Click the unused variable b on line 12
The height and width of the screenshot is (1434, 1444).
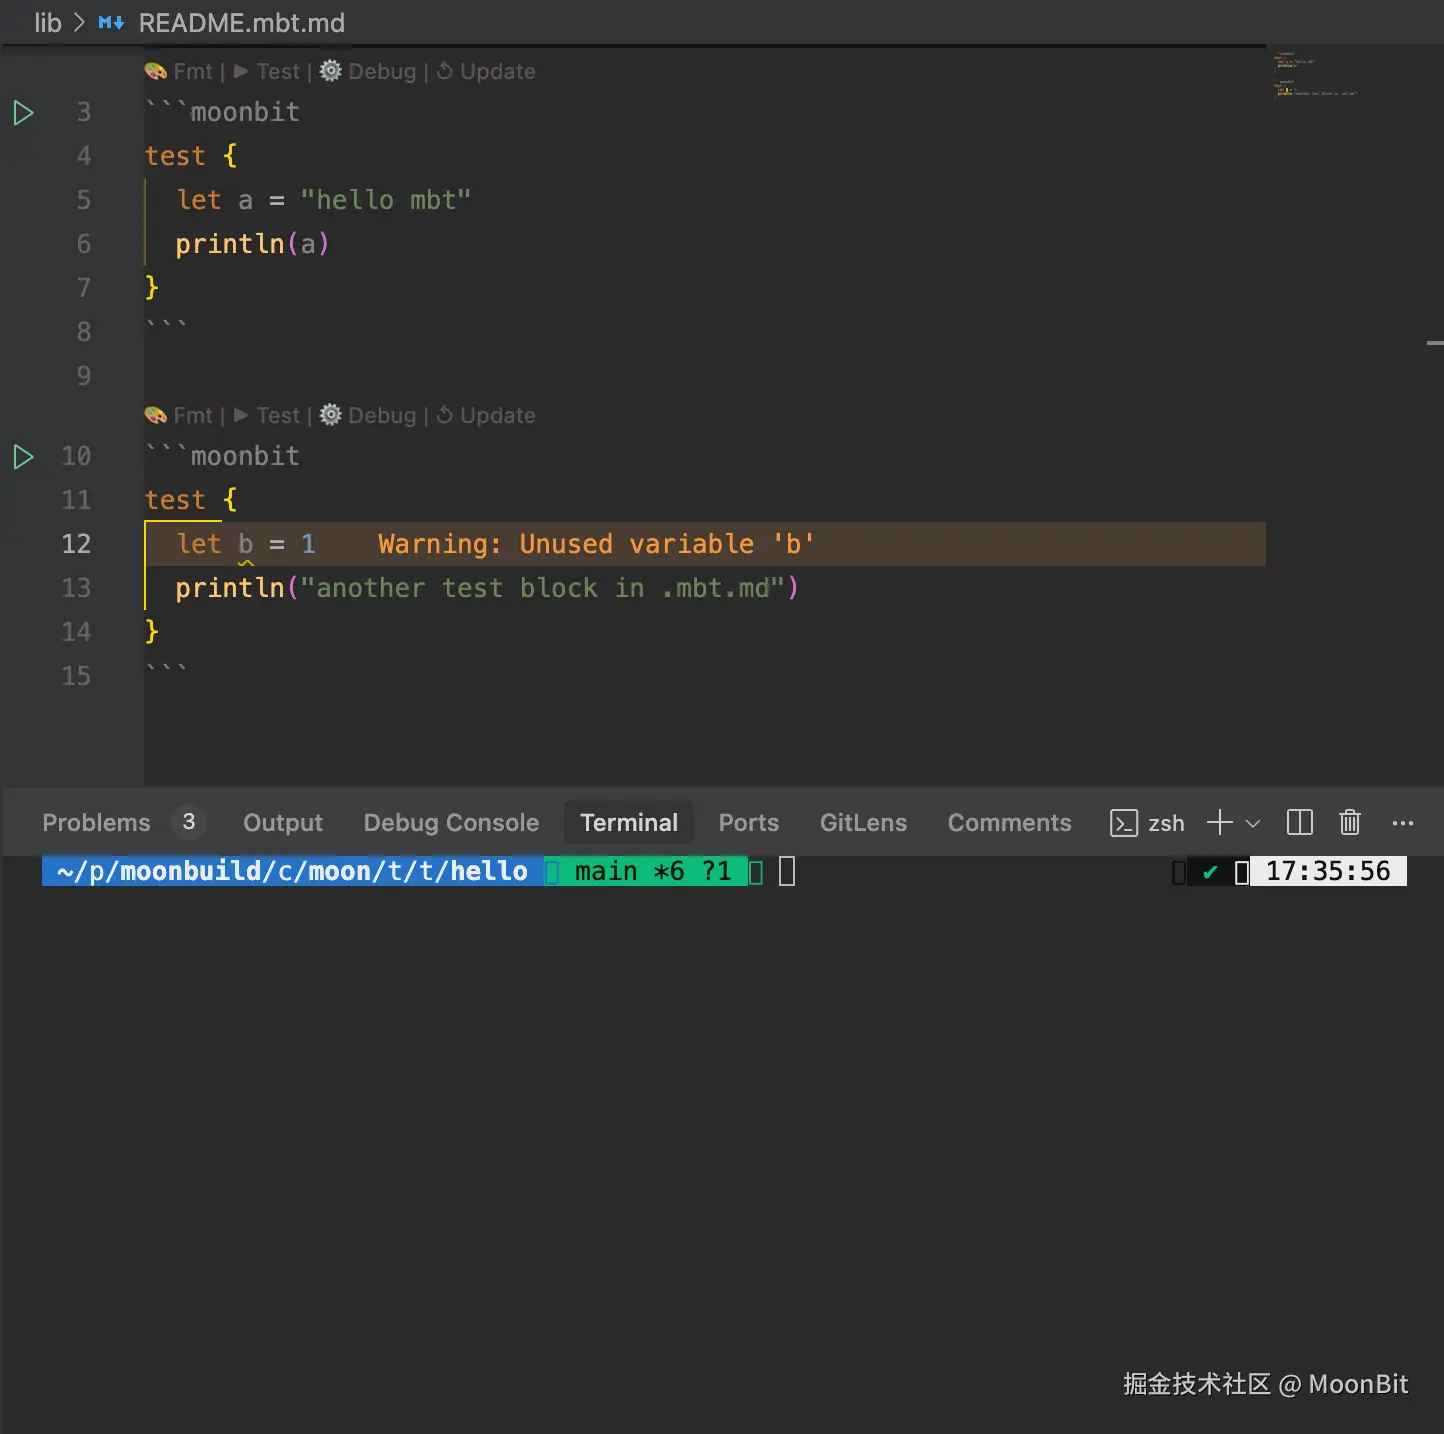tap(245, 544)
